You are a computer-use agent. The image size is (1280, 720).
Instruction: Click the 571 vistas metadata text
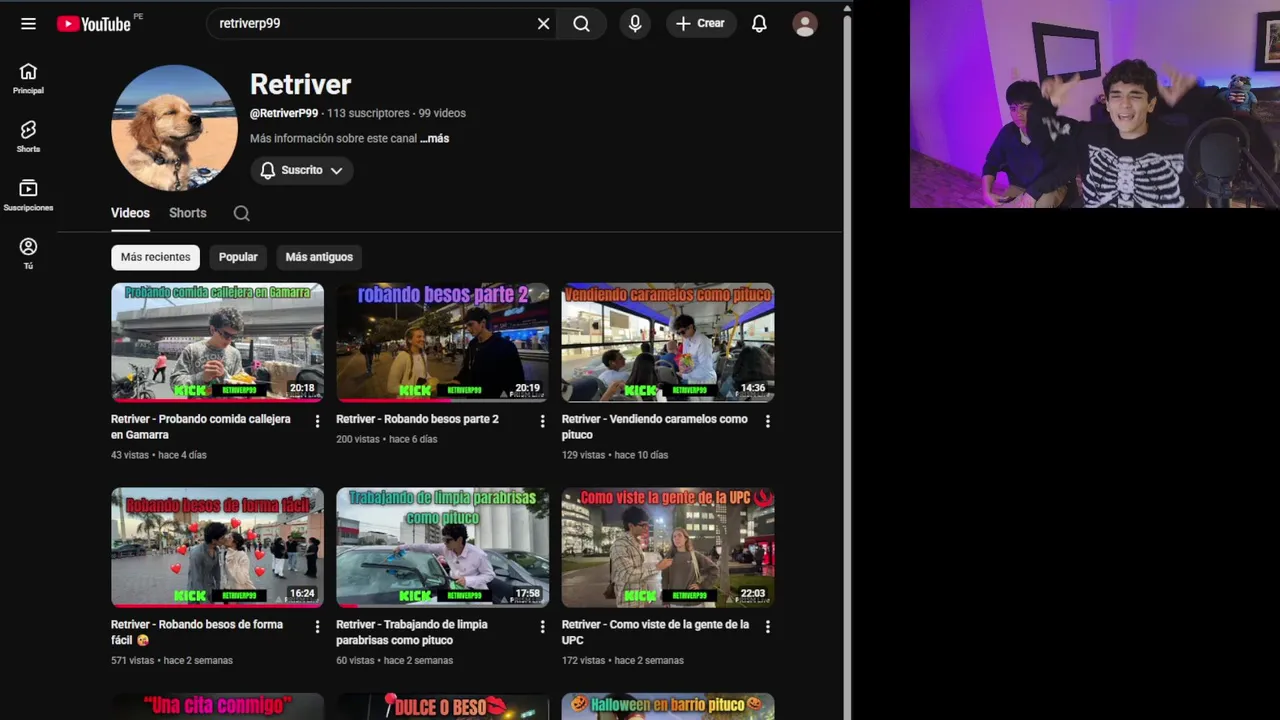click(x=172, y=660)
